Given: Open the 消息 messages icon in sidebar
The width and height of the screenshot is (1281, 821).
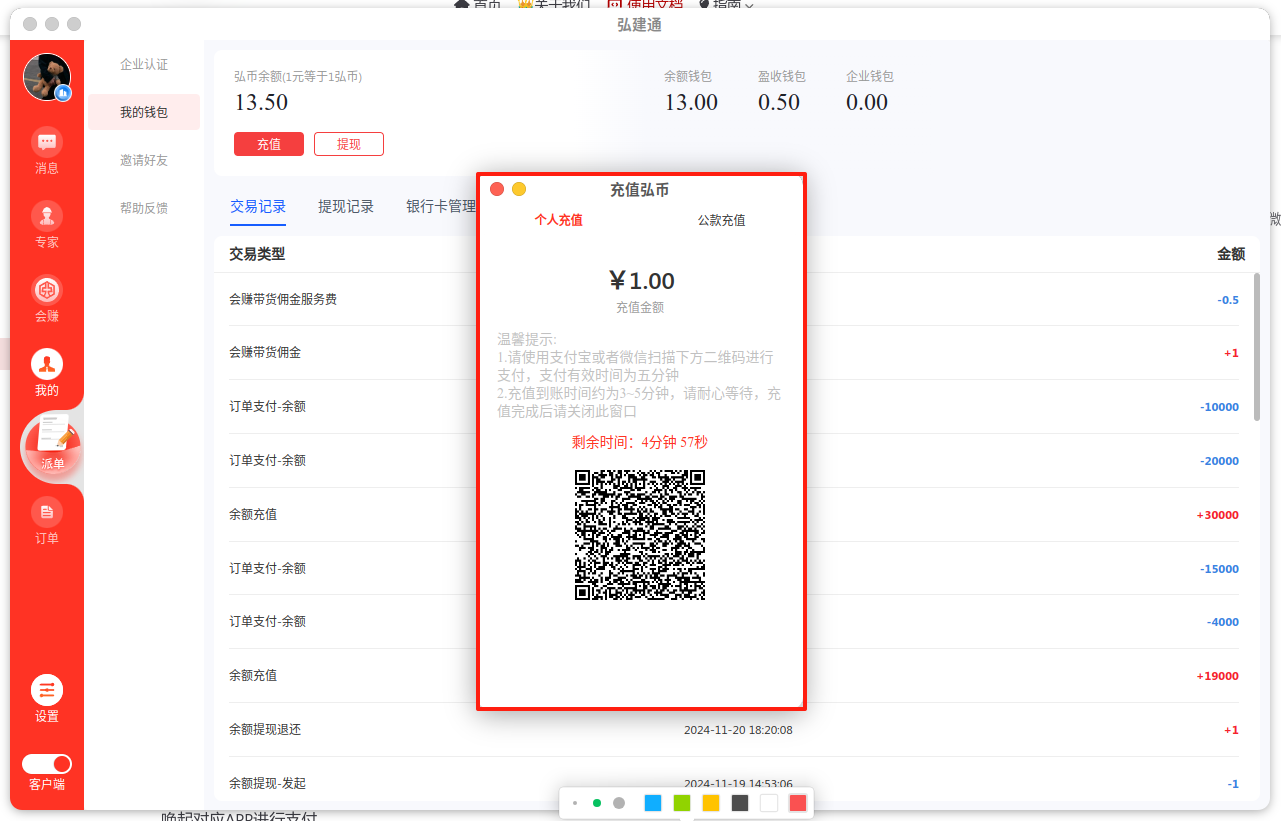Looking at the screenshot, I should click(47, 142).
